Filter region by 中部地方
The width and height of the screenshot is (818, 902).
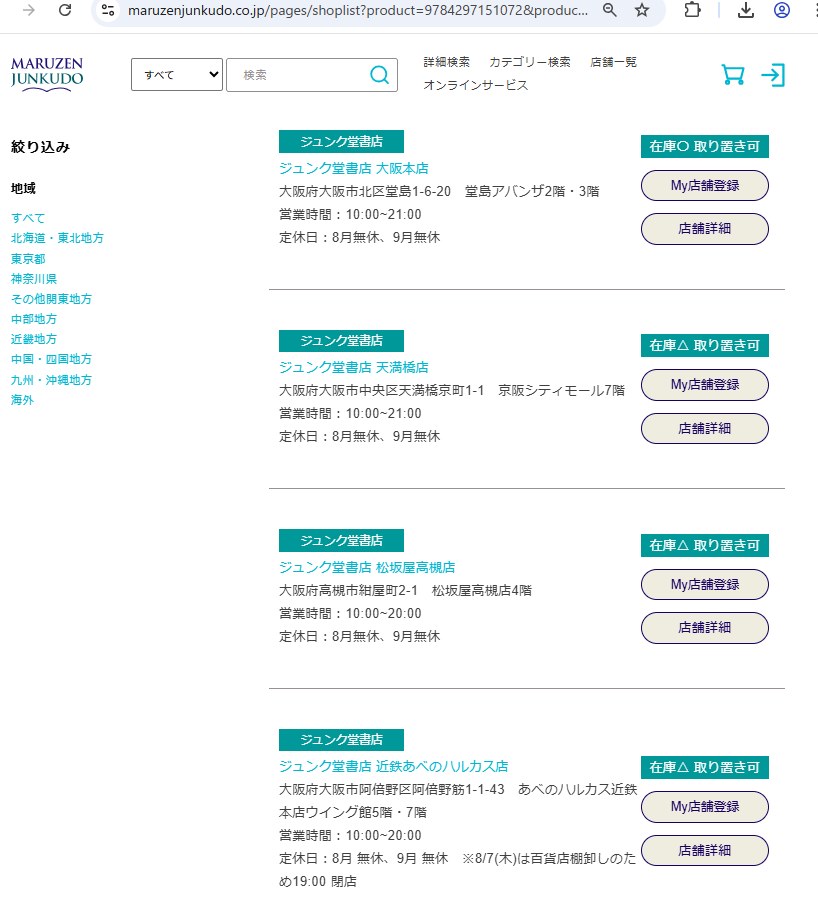33,319
